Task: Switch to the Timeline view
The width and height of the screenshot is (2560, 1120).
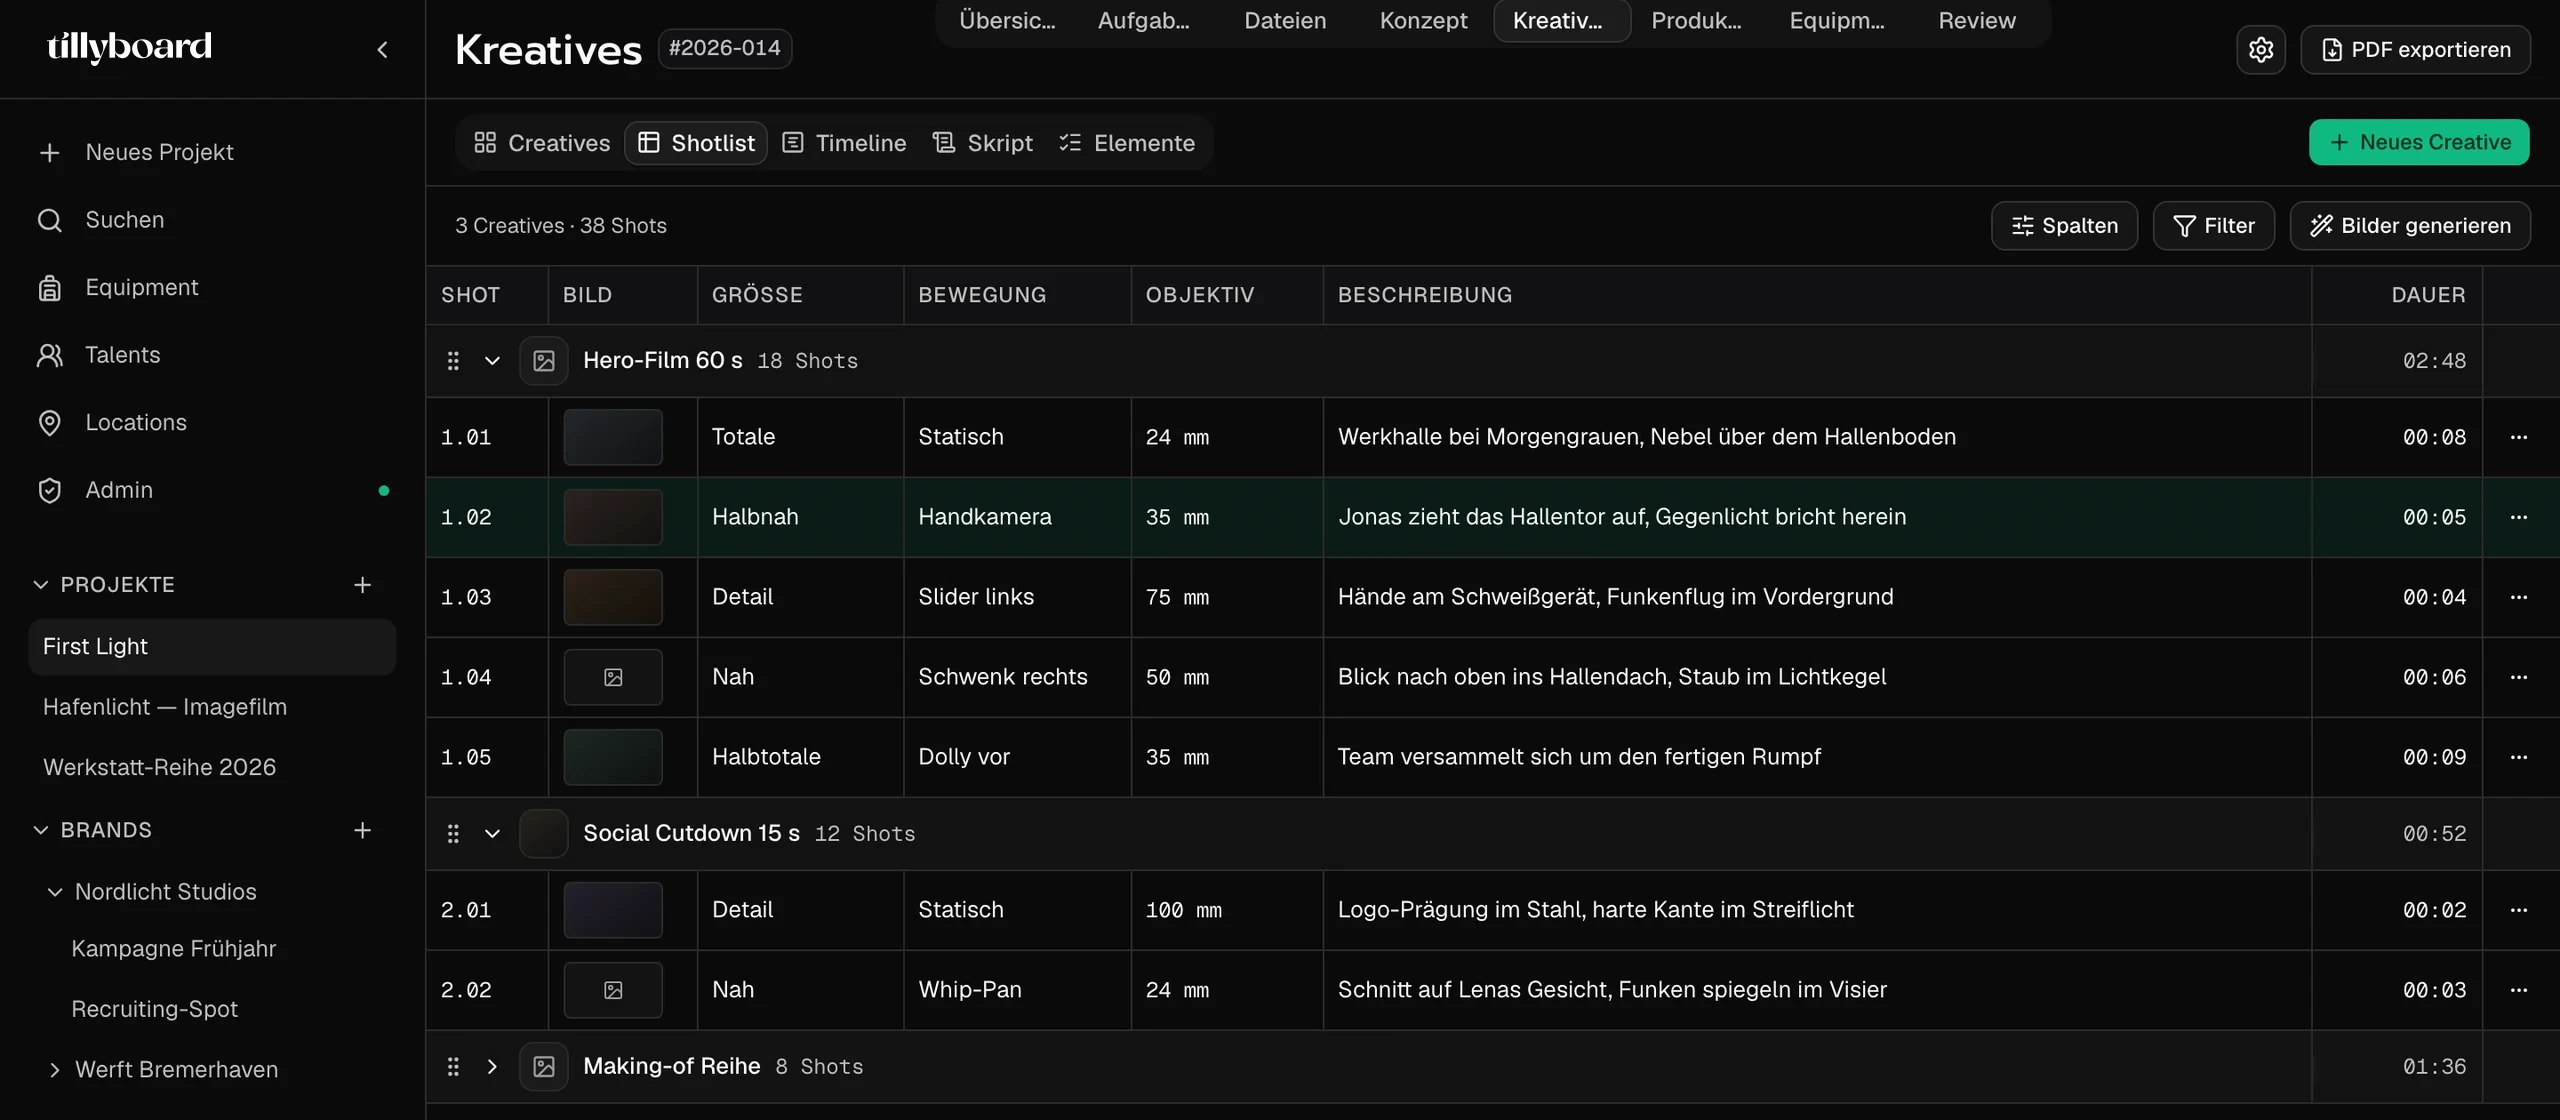Action: pos(844,143)
